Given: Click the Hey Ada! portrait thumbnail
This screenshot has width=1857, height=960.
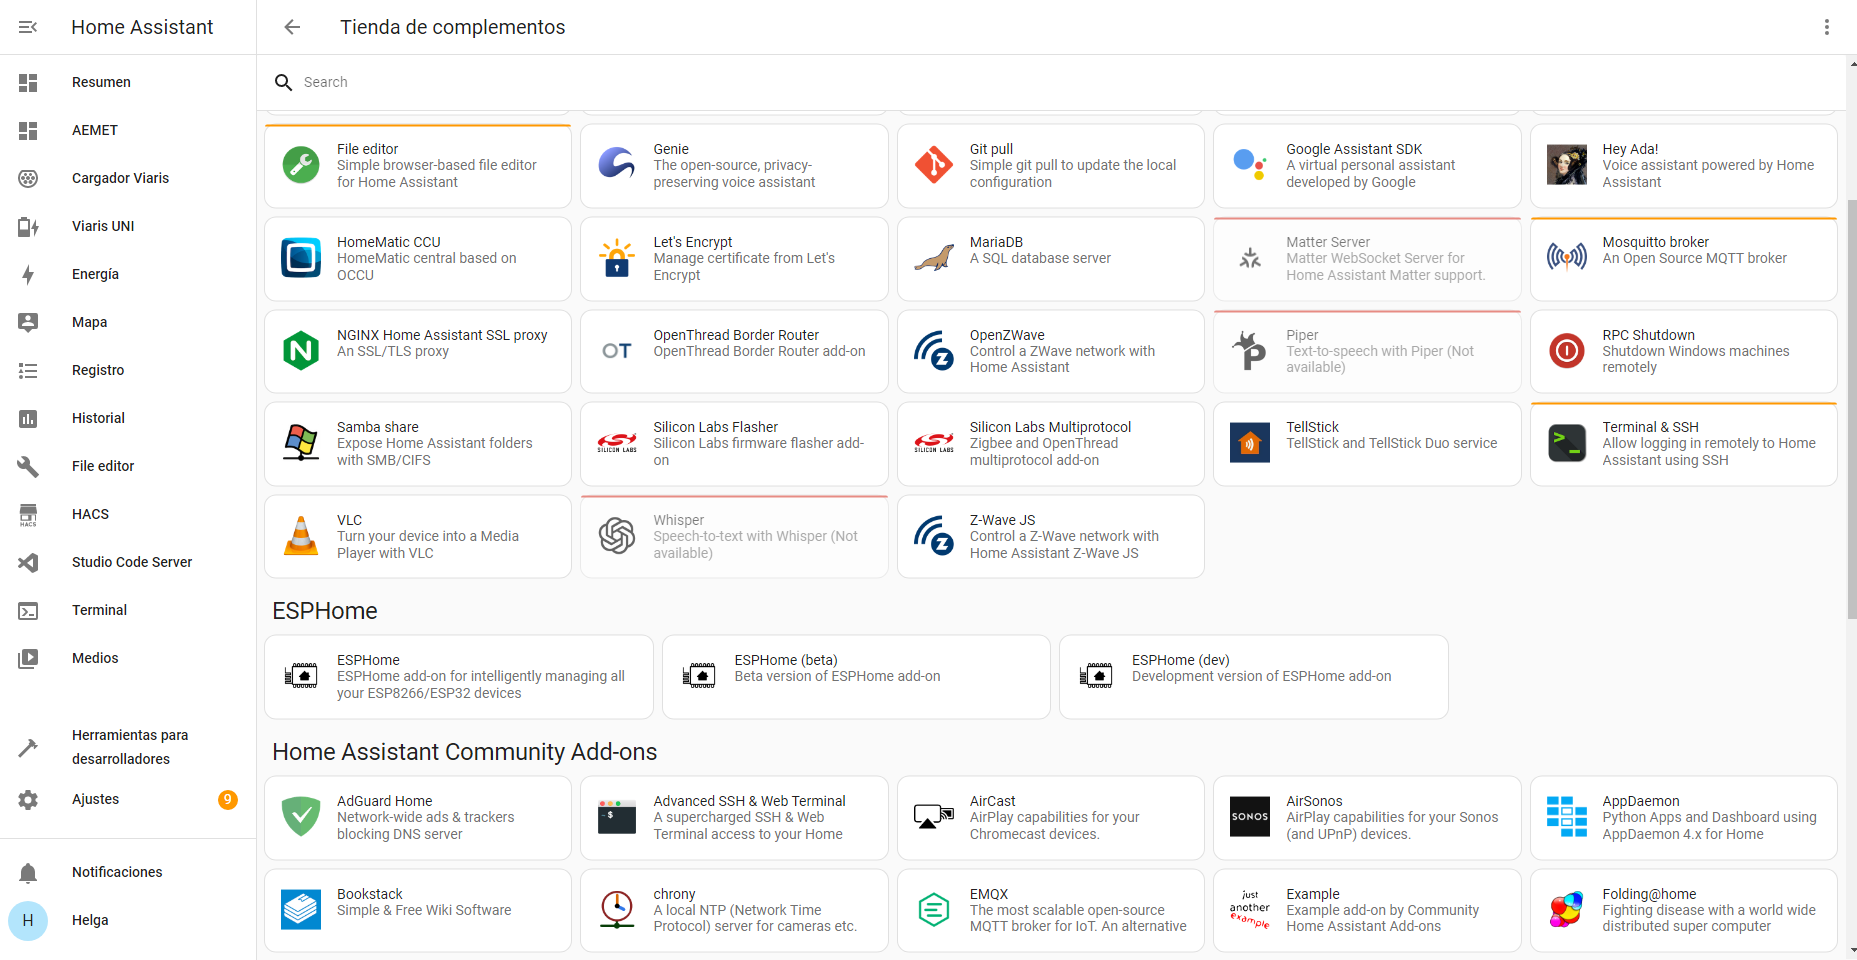Looking at the screenshot, I should point(1567,165).
